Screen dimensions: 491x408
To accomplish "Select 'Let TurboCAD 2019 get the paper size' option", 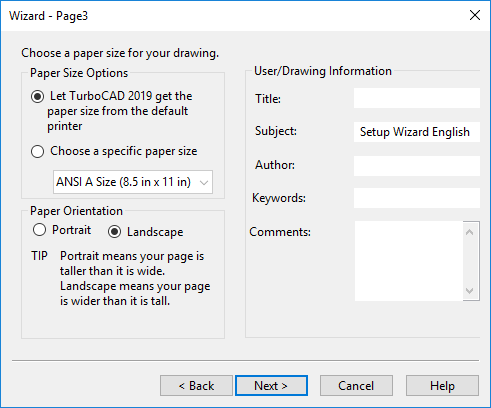I will (37, 97).
